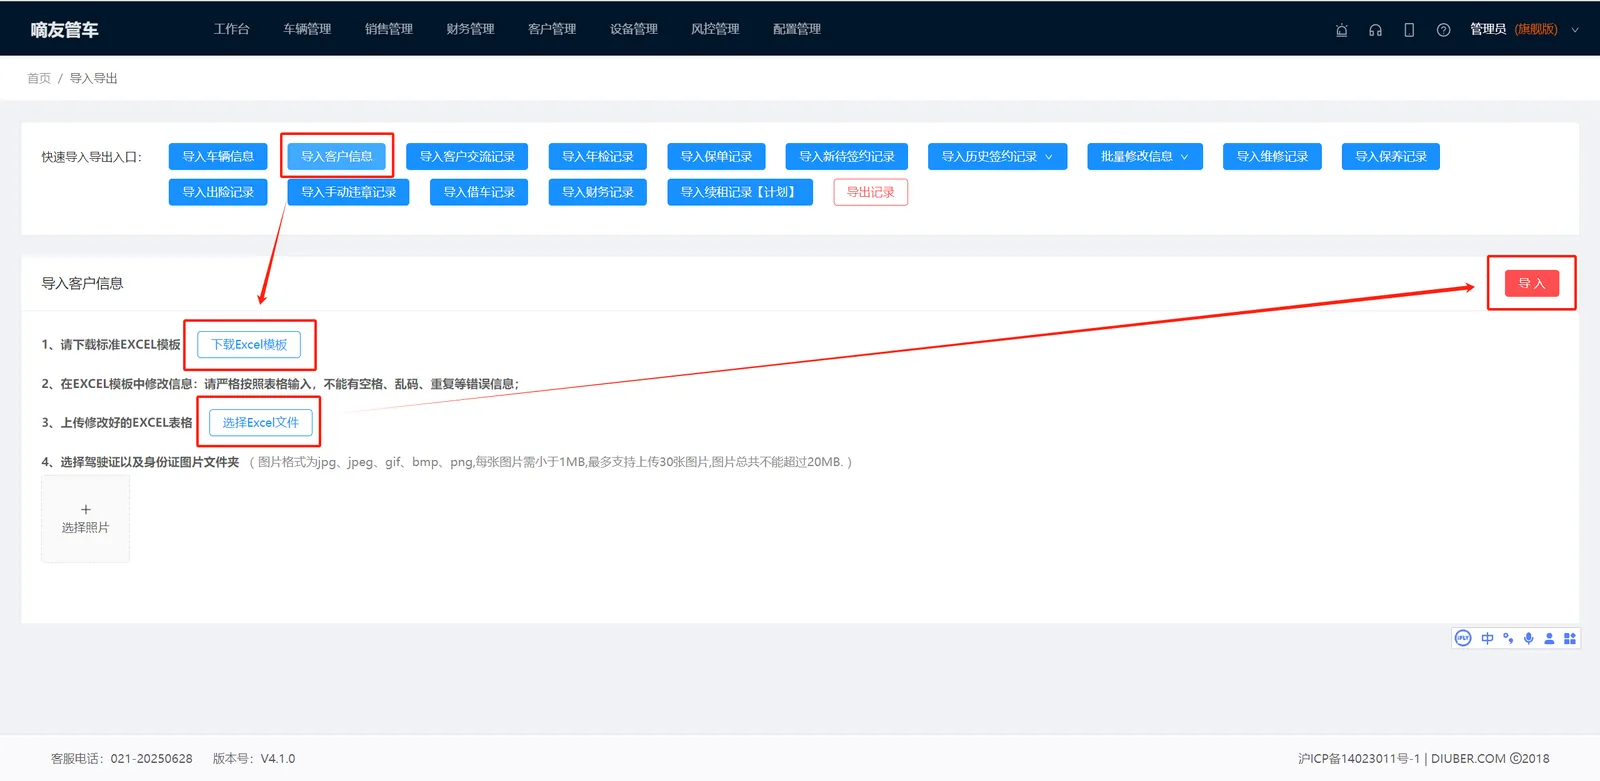Select the 导入手动违章记录 button

point(349,192)
